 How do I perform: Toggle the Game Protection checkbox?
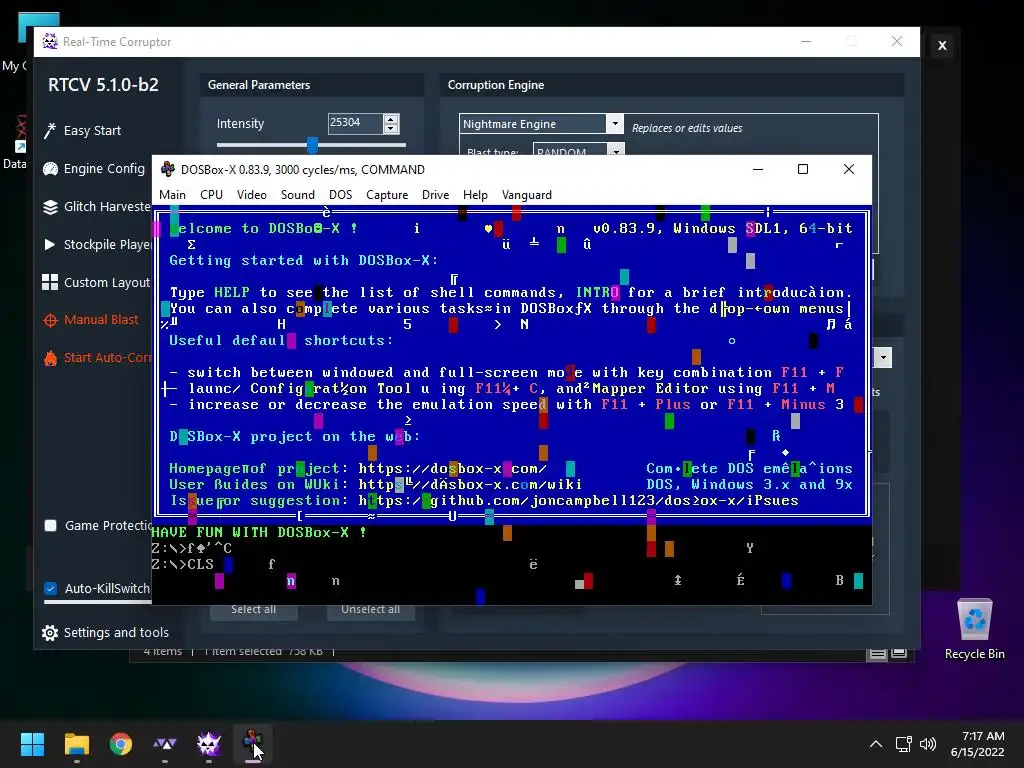(50, 526)
